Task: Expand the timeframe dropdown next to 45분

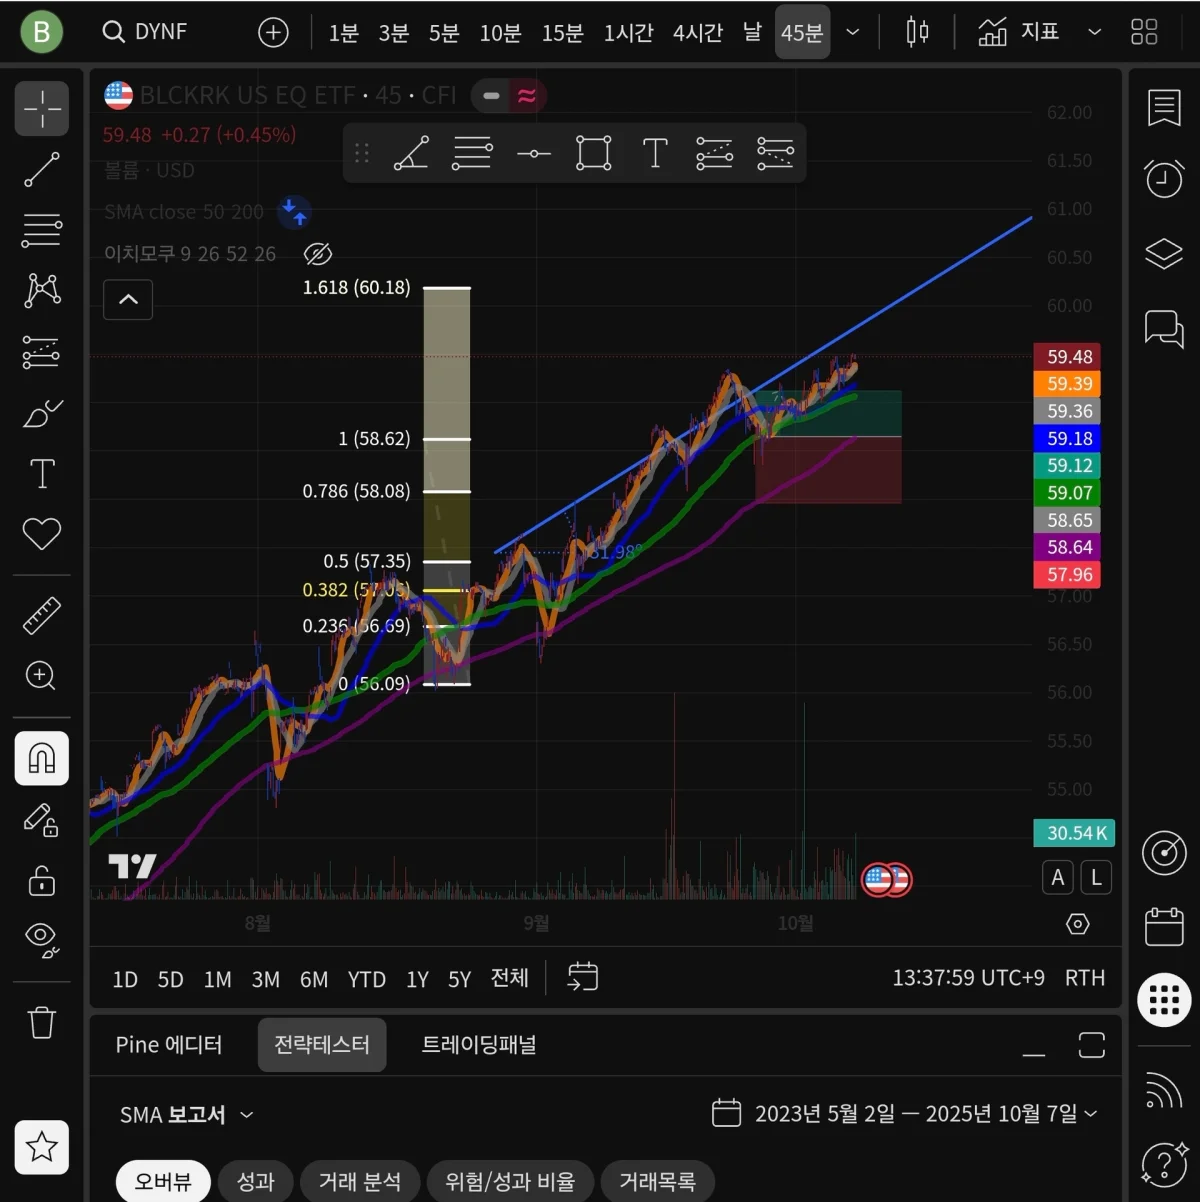Action: tap(852, 31)
